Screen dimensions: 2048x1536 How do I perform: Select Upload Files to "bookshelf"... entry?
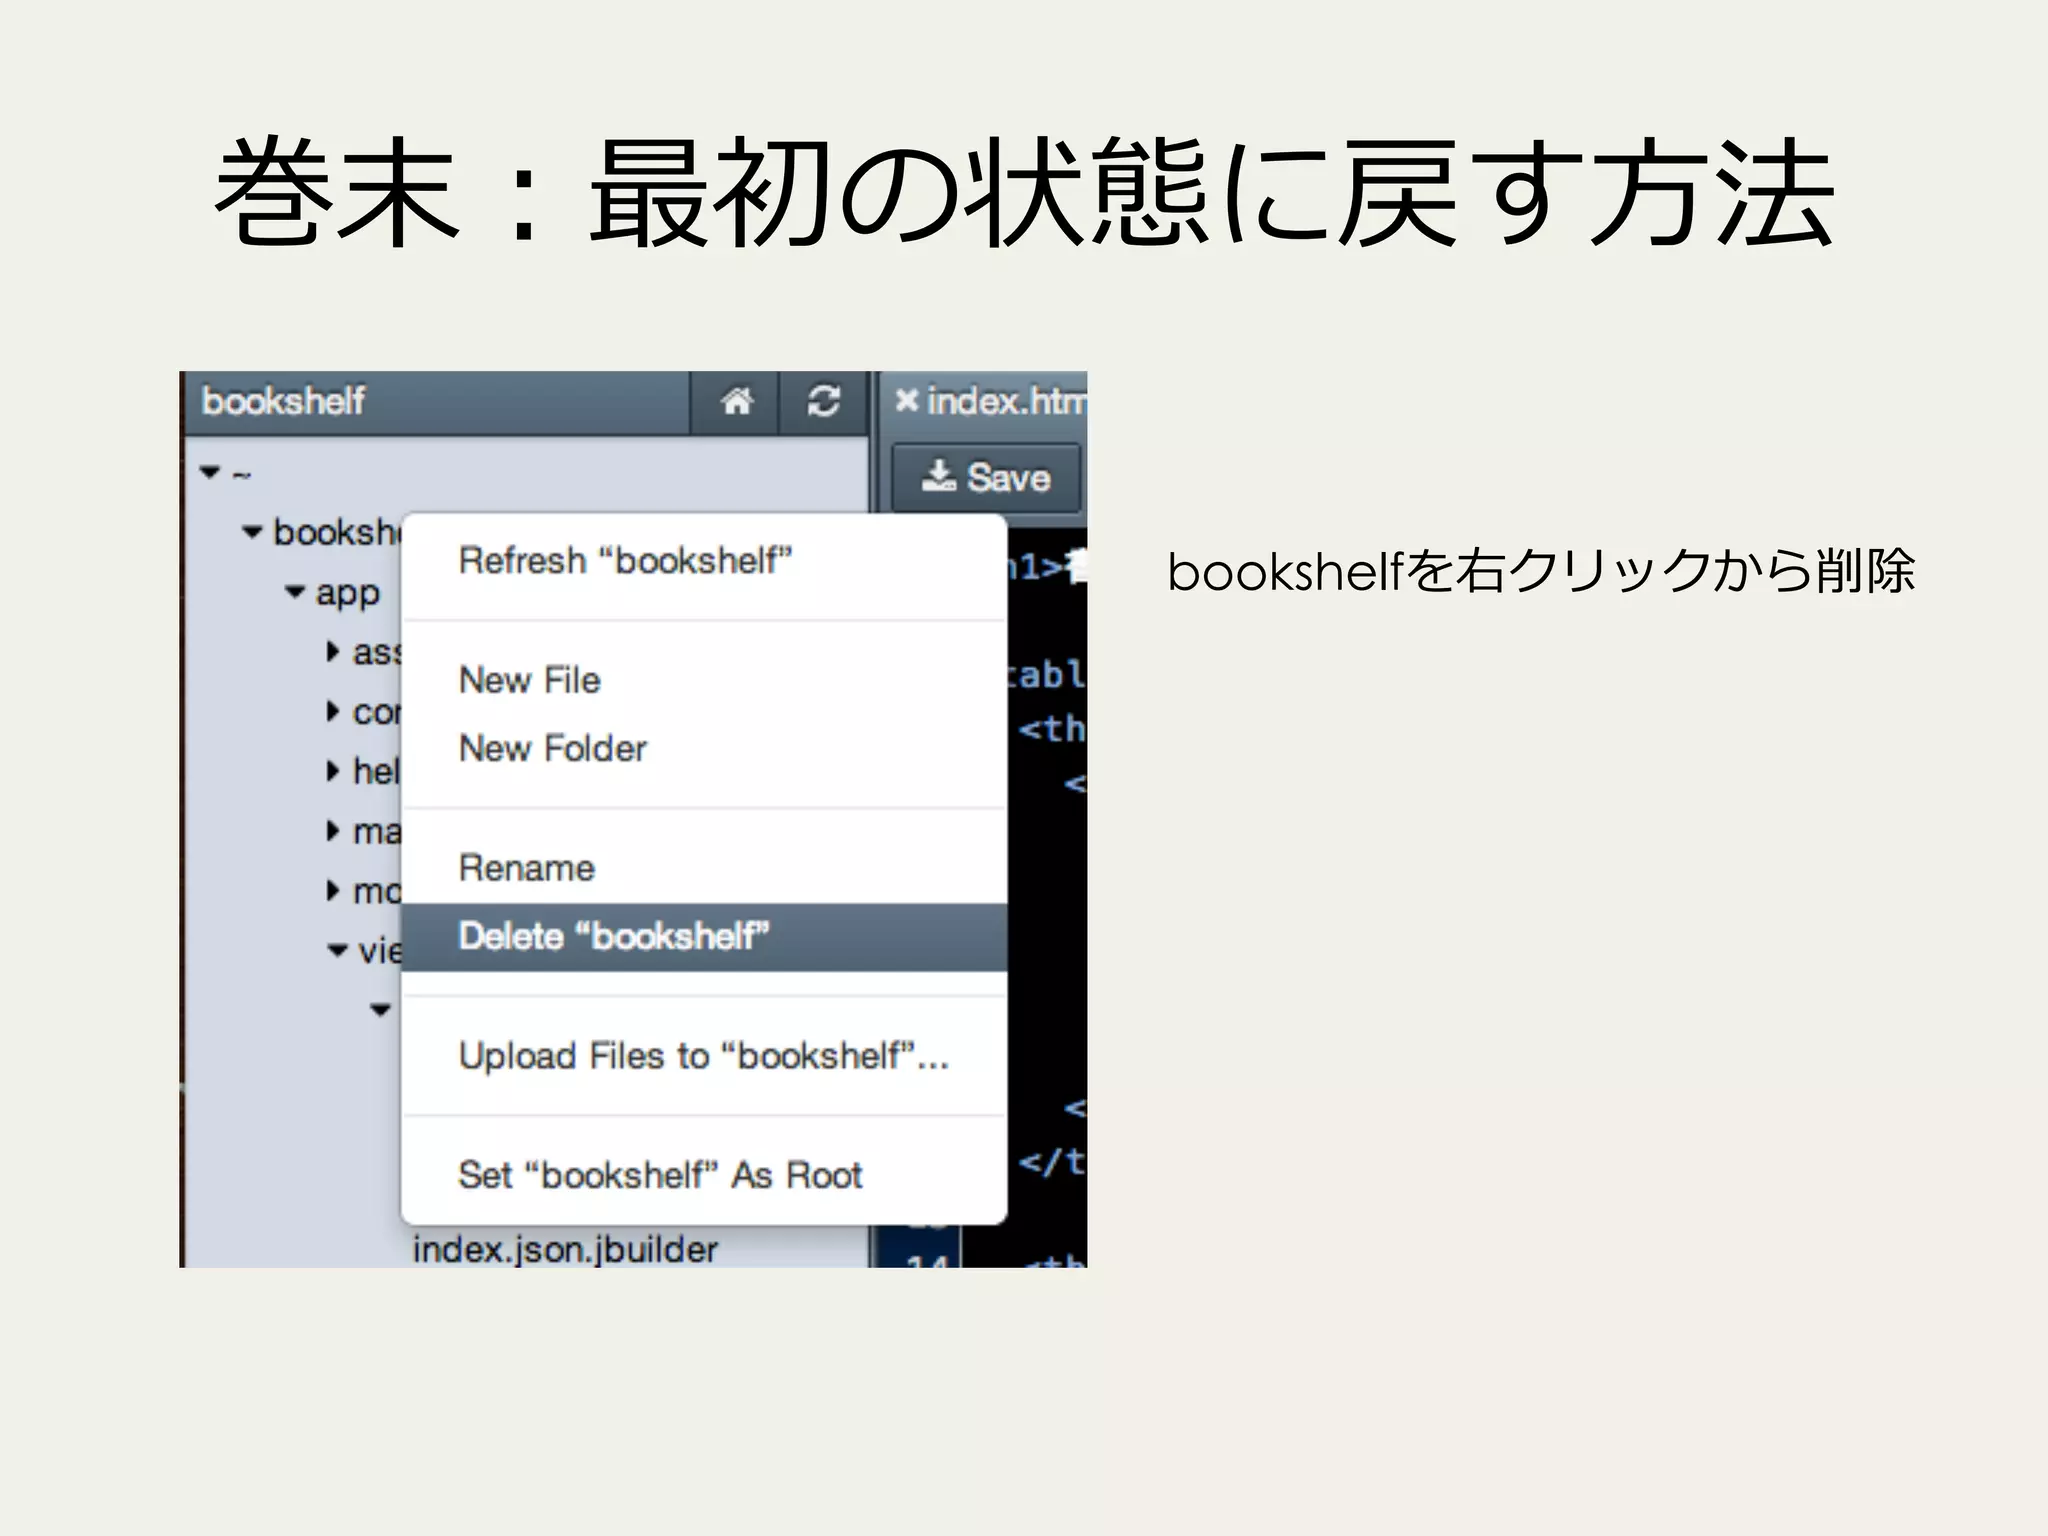(x=704, y=1056)
